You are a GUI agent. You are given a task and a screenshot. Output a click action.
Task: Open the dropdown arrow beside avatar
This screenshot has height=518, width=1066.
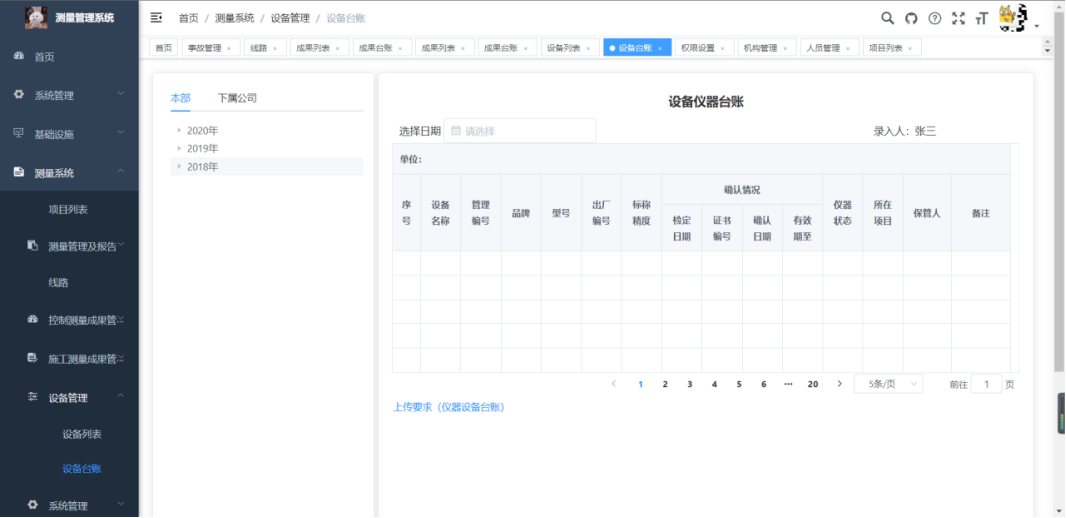pos(1037,26)
